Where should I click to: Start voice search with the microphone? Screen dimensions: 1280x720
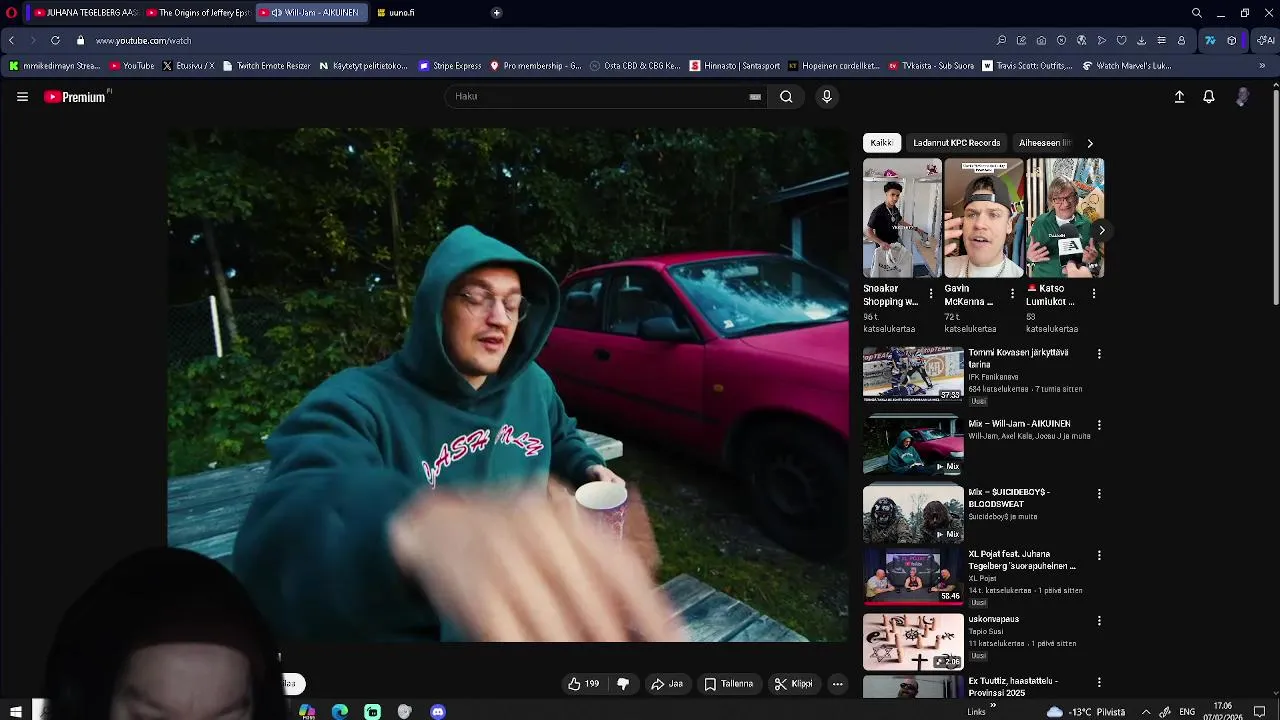pos(826,97)
